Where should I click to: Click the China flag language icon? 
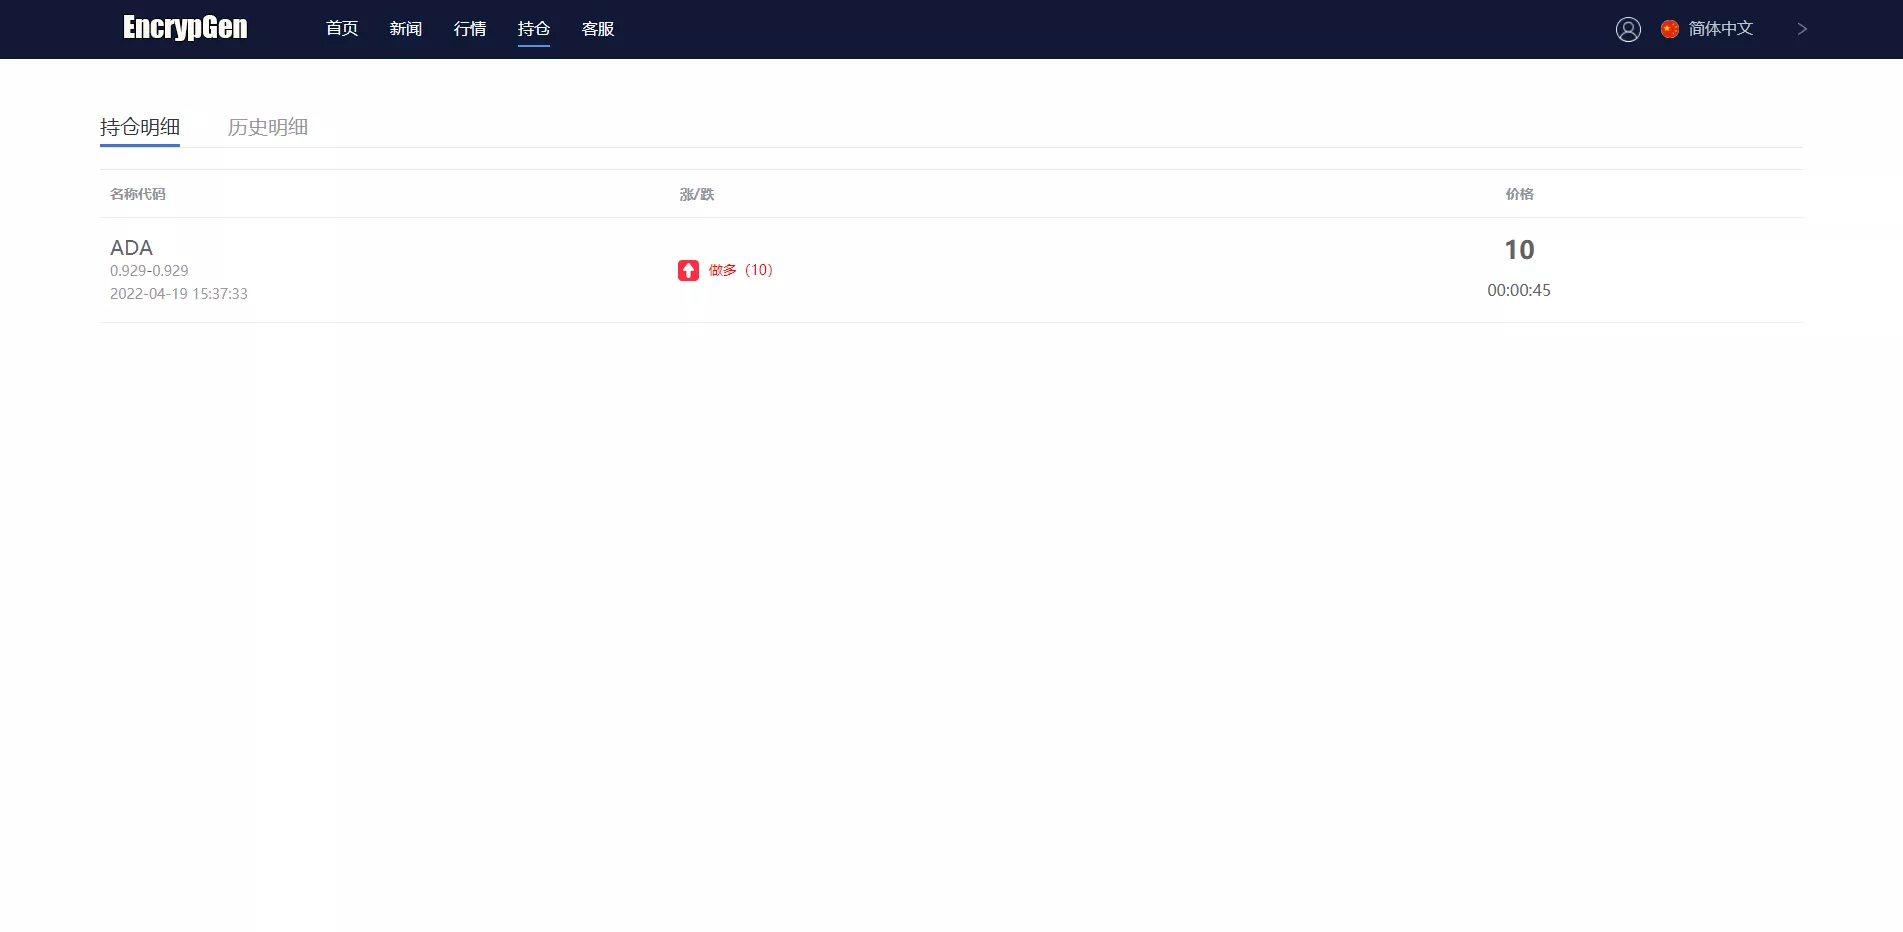click(1669, 29)
